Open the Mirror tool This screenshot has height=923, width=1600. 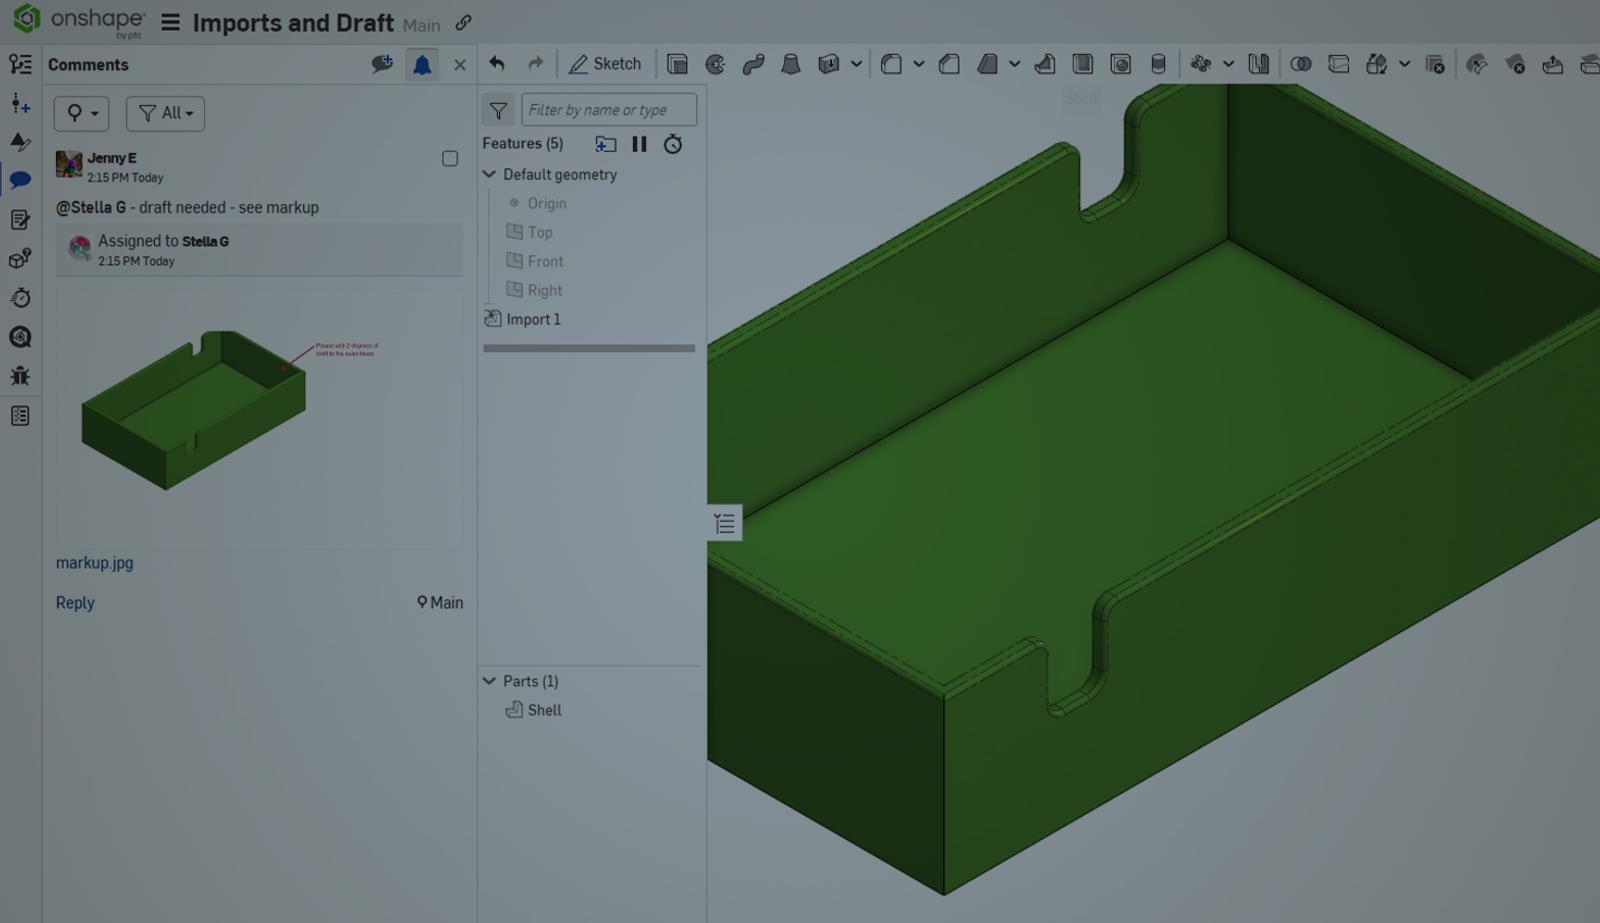click(x=1259, y=63)
